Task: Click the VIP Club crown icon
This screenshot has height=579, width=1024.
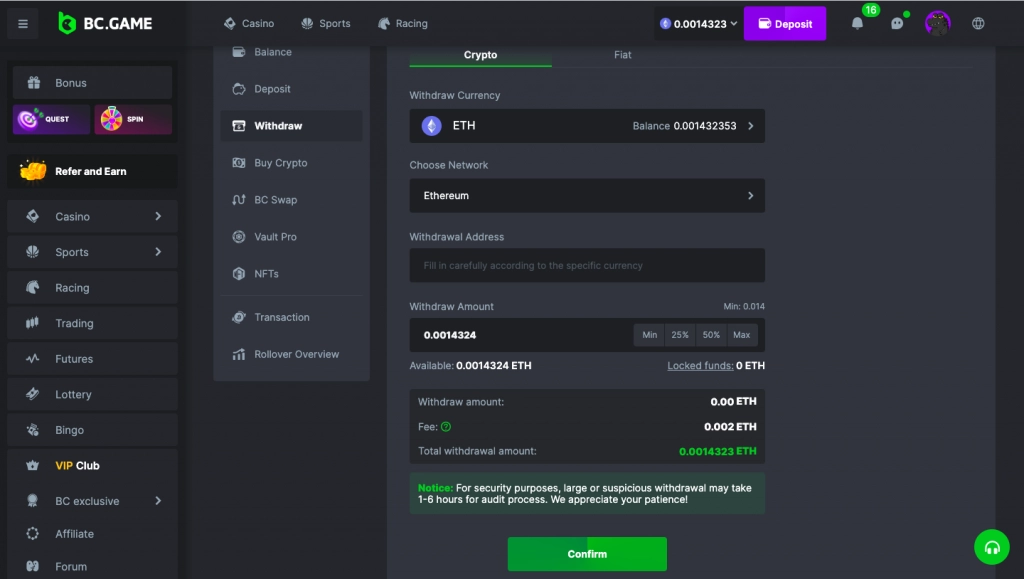Action: click(x=33, y=465)
